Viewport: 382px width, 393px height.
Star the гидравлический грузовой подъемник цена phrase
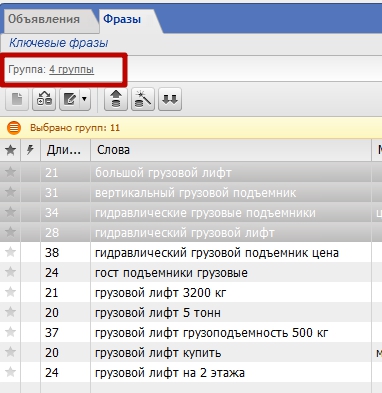tap(10, 252)
